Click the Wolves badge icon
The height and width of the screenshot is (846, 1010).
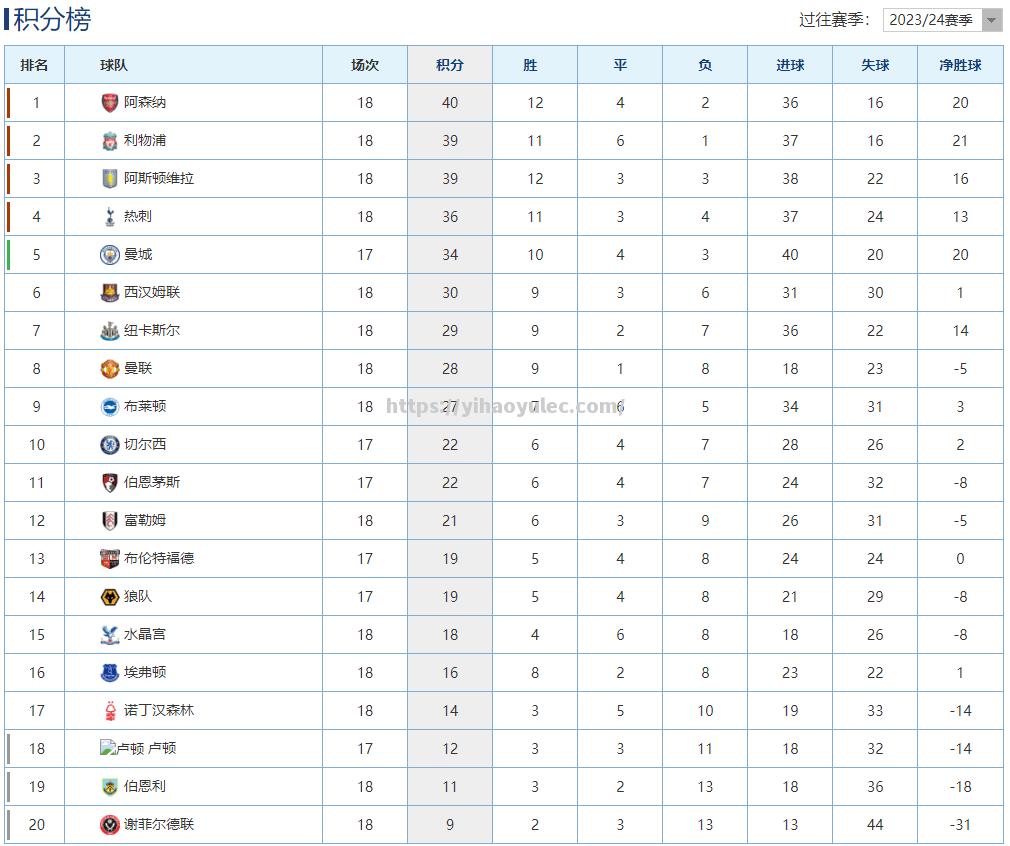pyautogui.click(x=110, y=597)
